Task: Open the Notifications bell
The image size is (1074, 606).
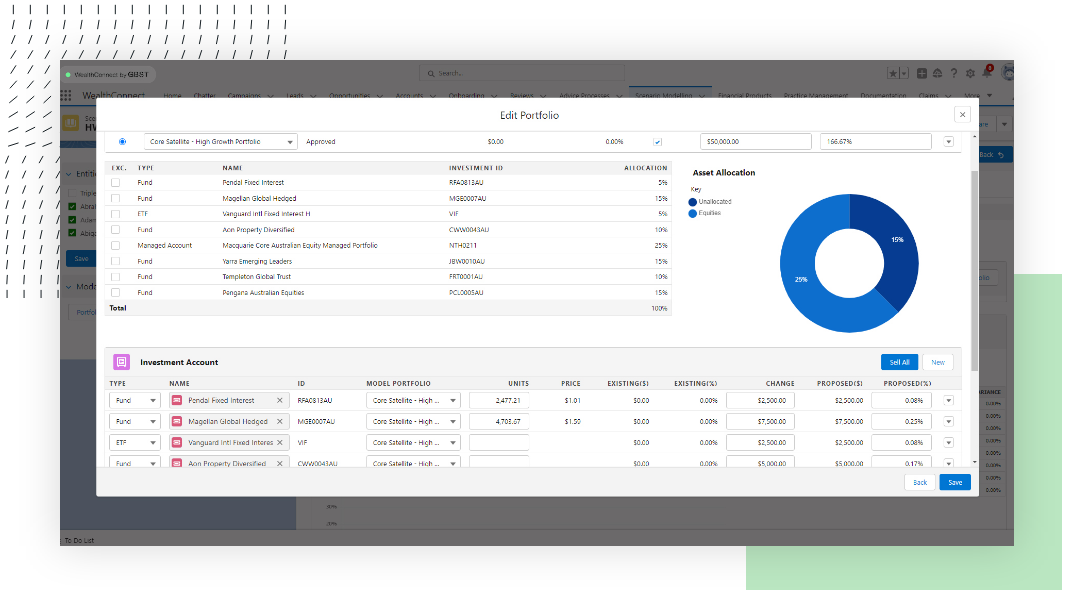Action: pos(987,73)
